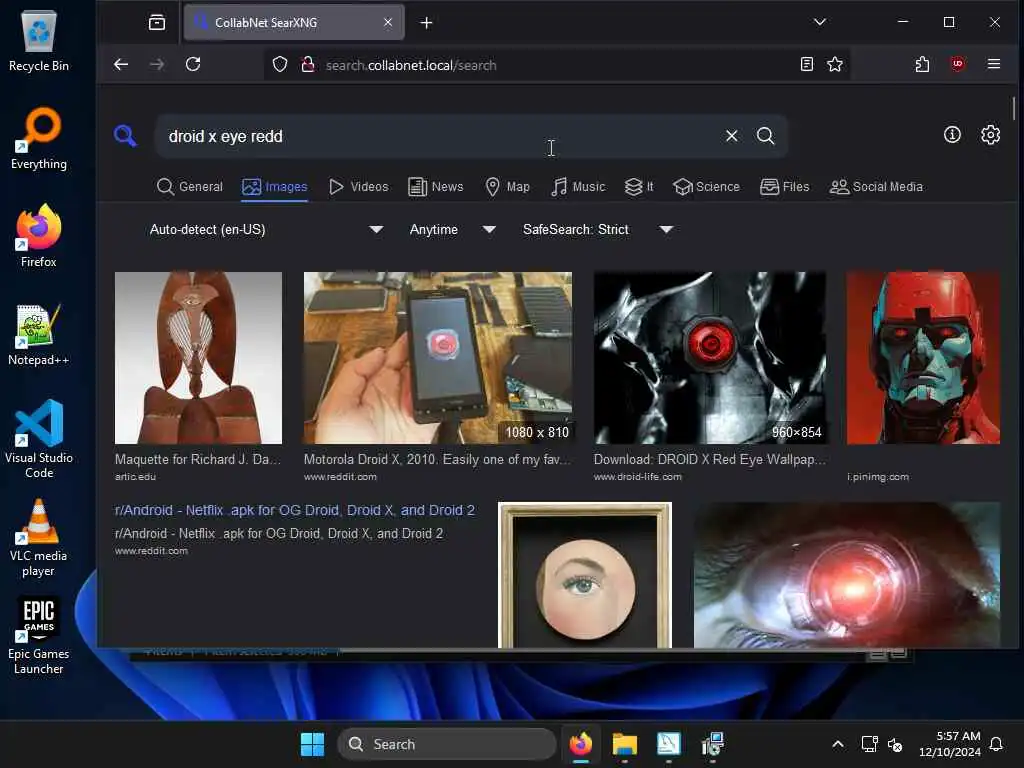Select Recycle Bin desktop icon

39,40
